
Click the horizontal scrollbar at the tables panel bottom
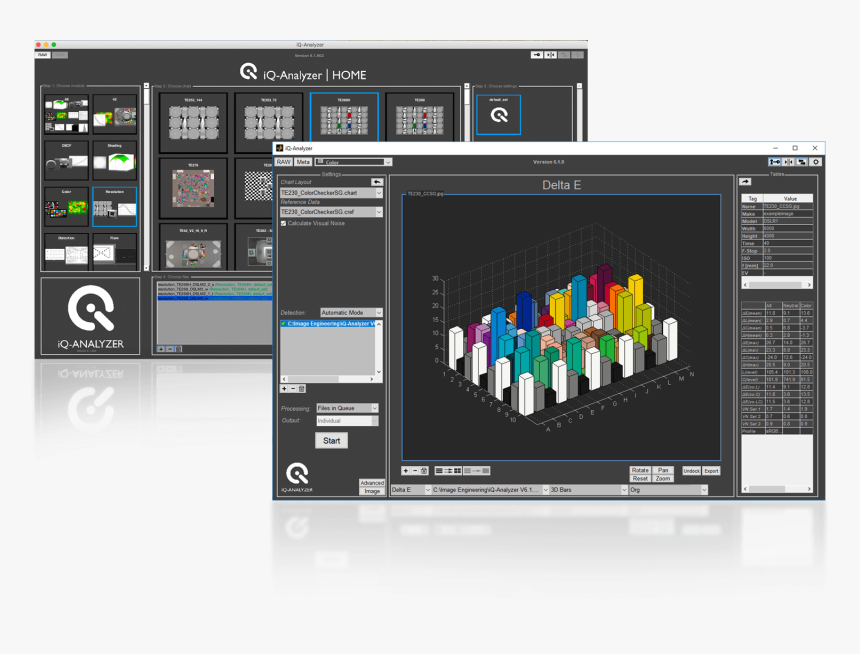click(777, 489)
